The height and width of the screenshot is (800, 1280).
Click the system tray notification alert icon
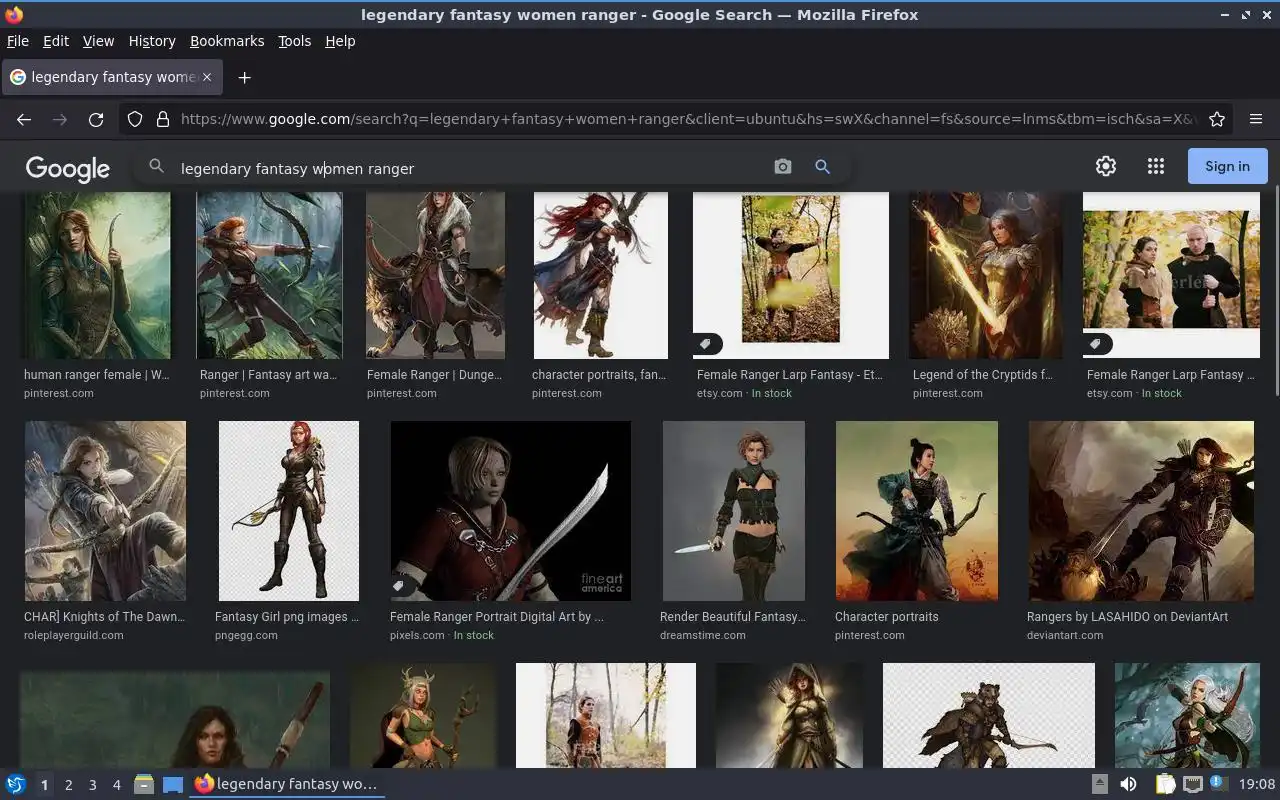[x=1218, y=783]
